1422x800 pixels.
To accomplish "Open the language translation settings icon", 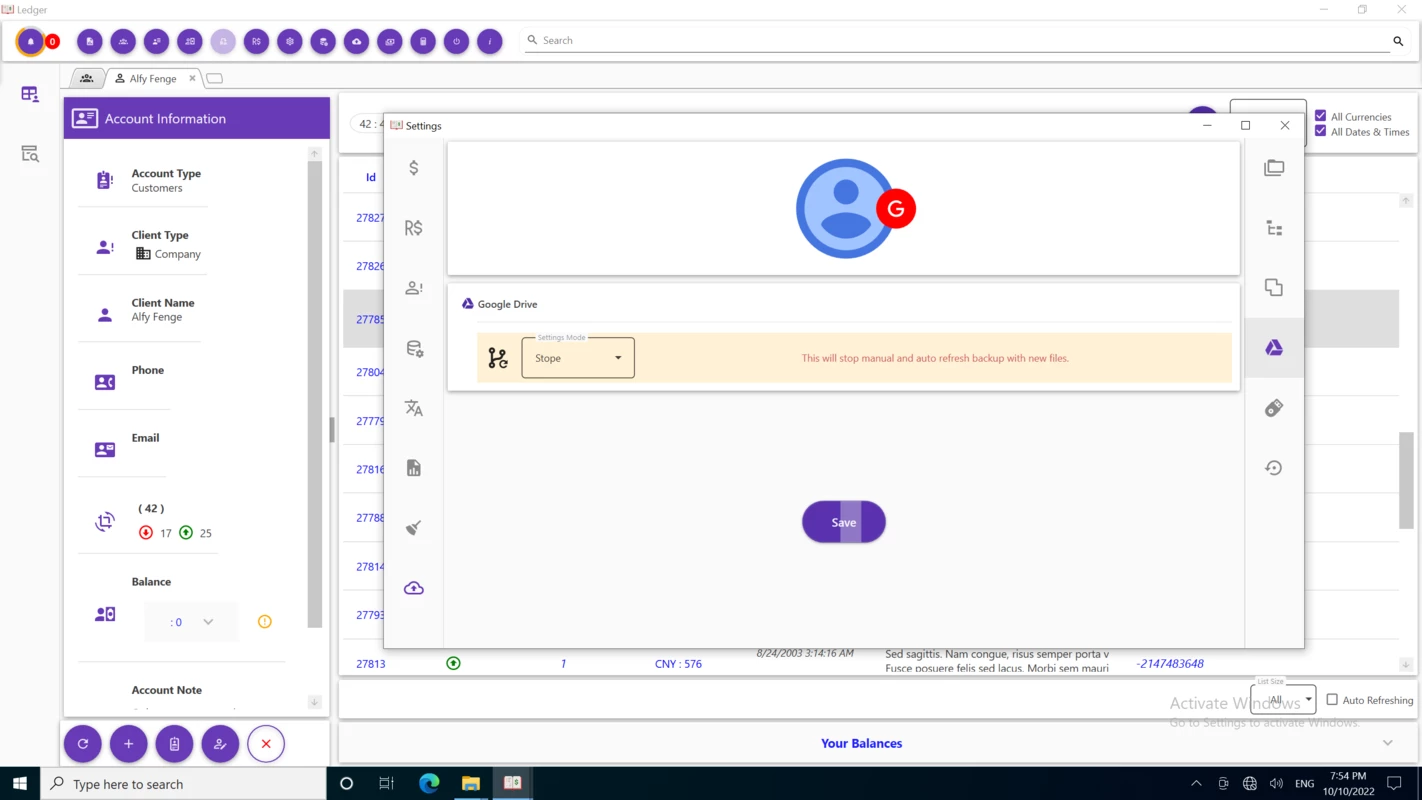I will pos(414,408).
